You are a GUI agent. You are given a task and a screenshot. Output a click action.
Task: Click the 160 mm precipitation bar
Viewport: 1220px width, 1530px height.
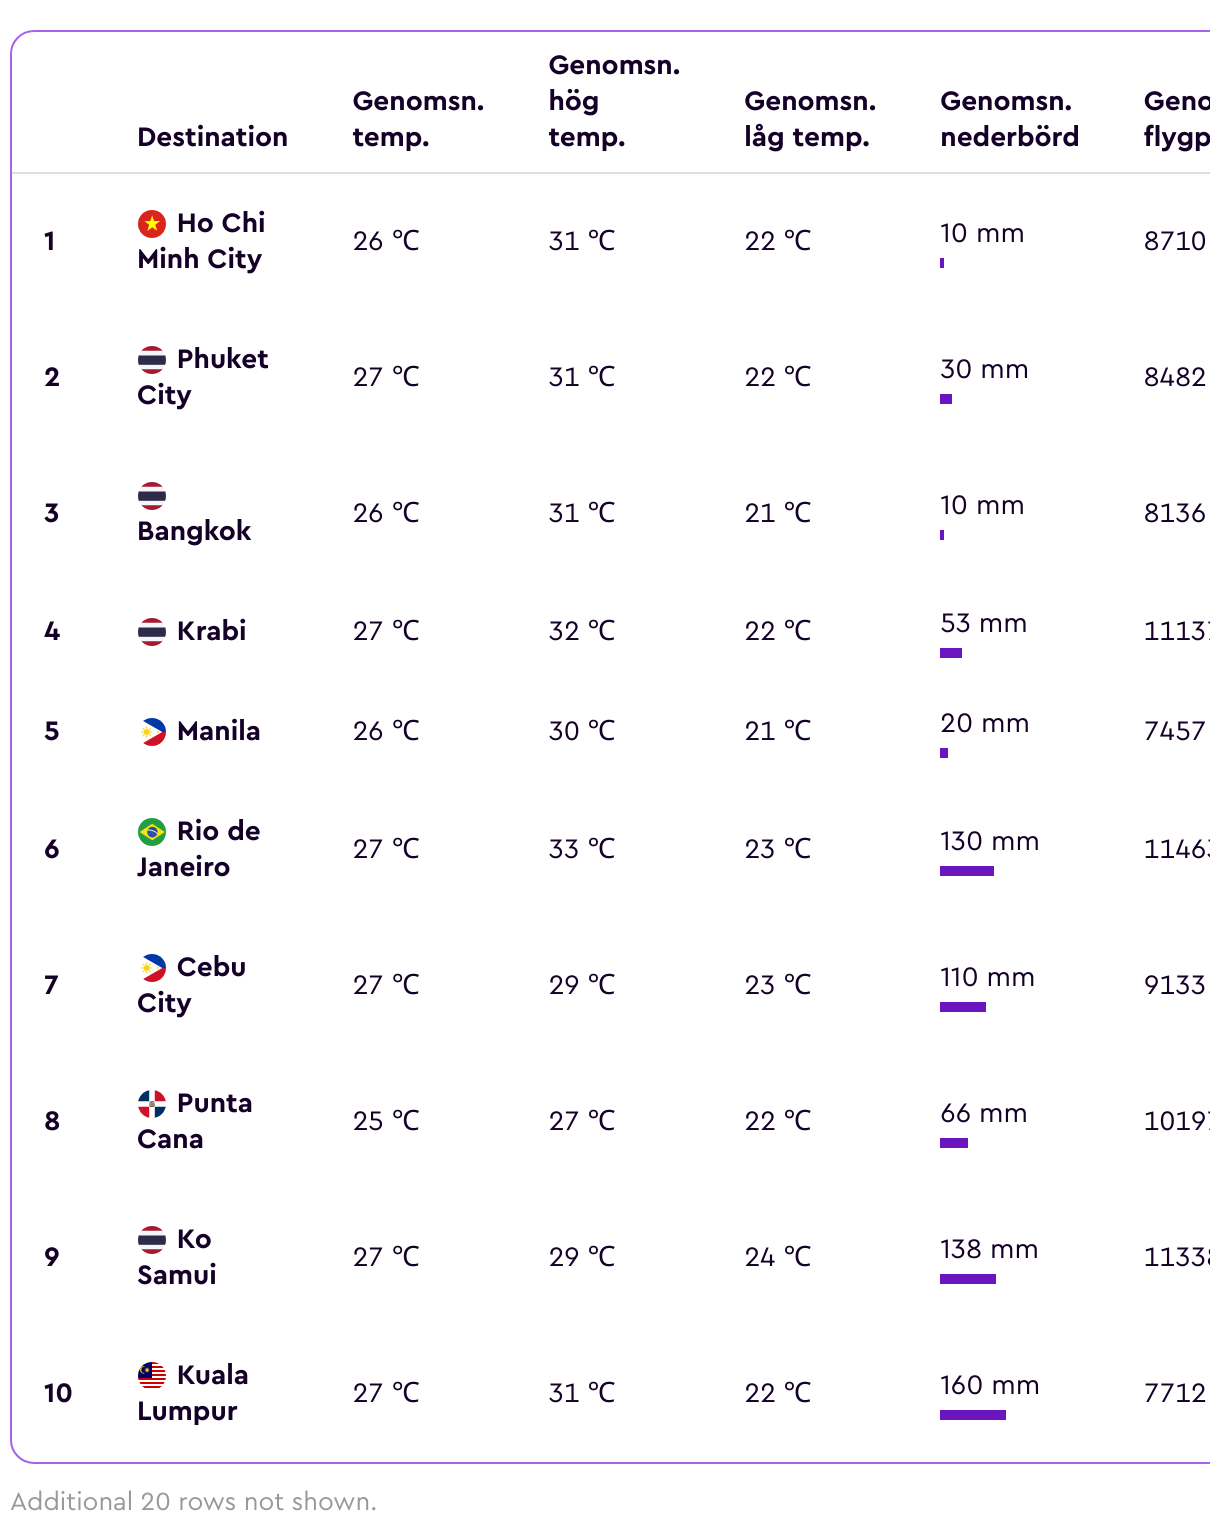[972, 1415]
